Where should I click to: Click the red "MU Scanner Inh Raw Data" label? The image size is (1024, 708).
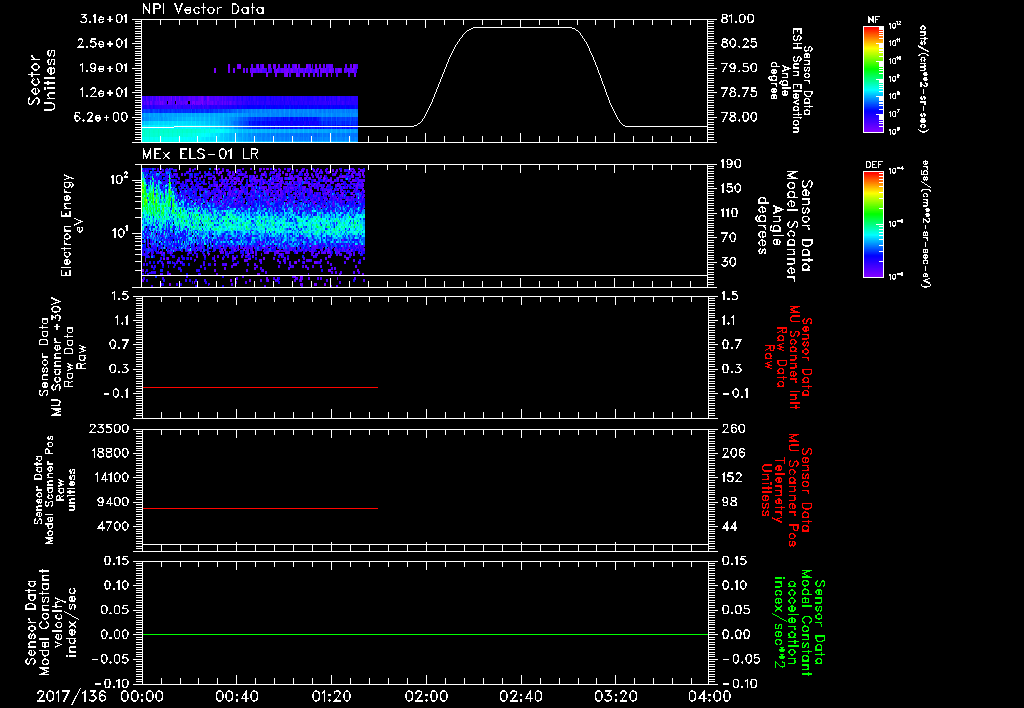(x=787, y=356)
